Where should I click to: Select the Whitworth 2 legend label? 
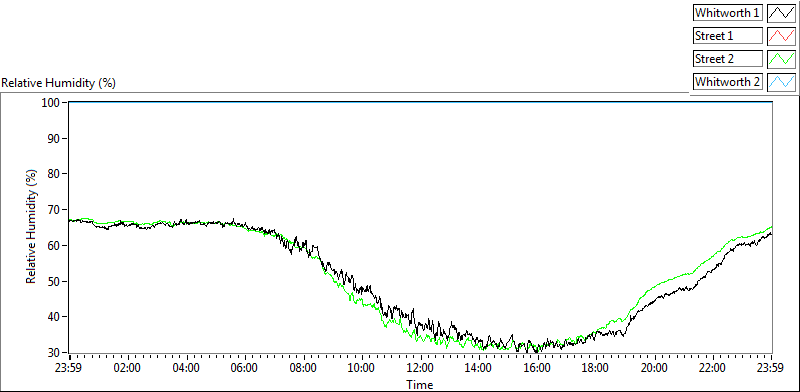tap(728, 82)
